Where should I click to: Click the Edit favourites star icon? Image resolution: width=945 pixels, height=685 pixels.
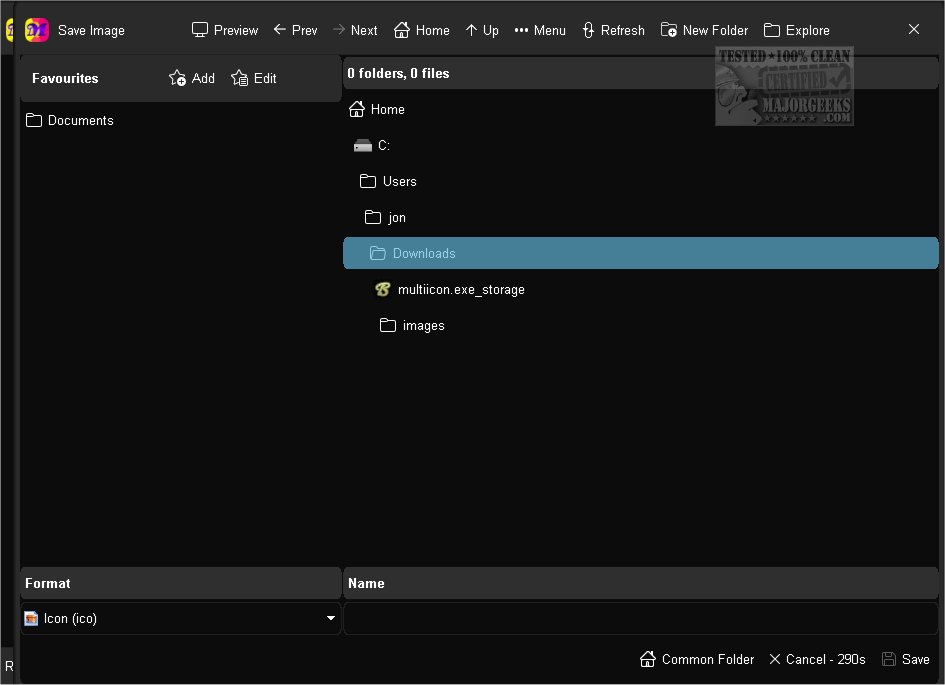tap(239, 78)
